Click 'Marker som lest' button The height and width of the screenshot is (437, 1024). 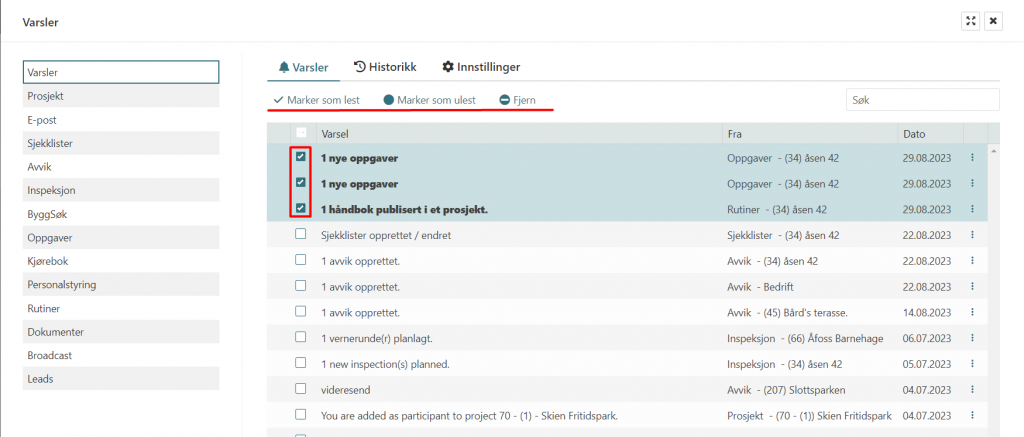316,101
